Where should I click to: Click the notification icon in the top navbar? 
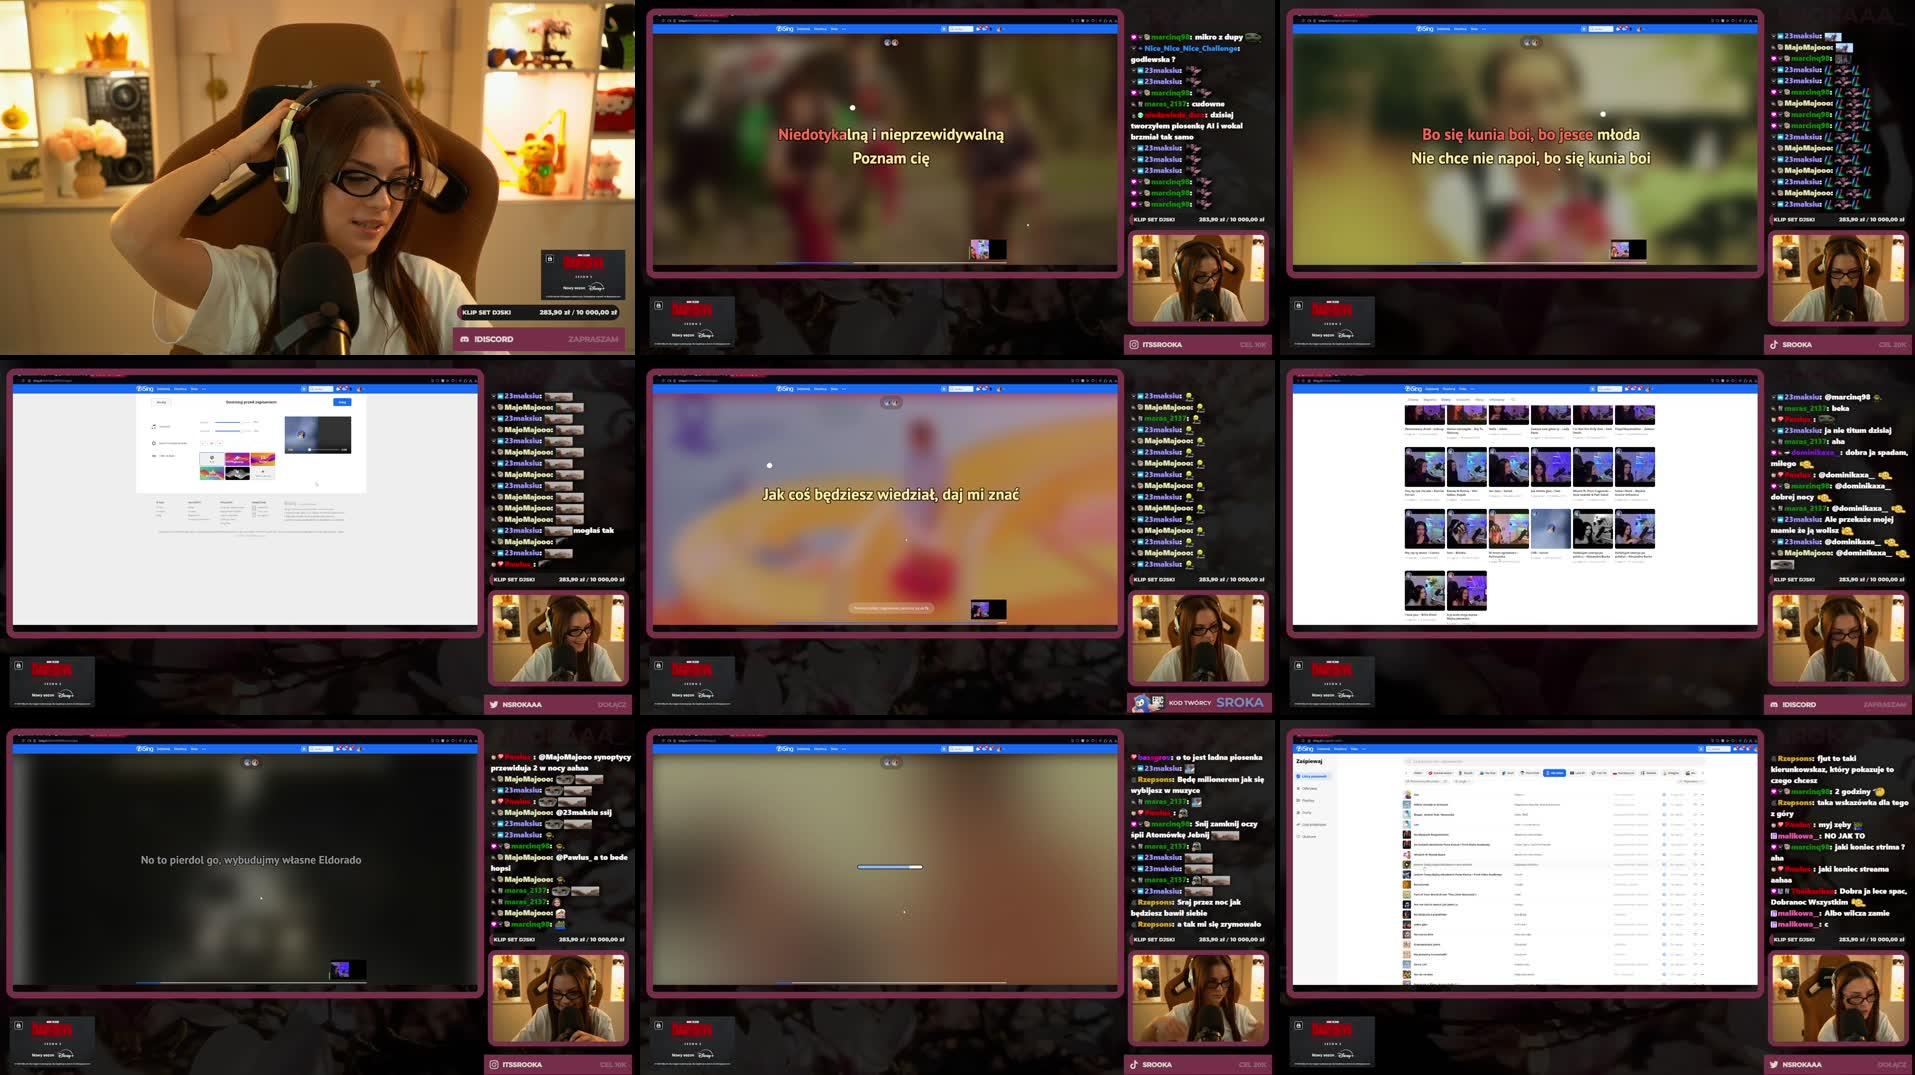[x=1742, y=749]
